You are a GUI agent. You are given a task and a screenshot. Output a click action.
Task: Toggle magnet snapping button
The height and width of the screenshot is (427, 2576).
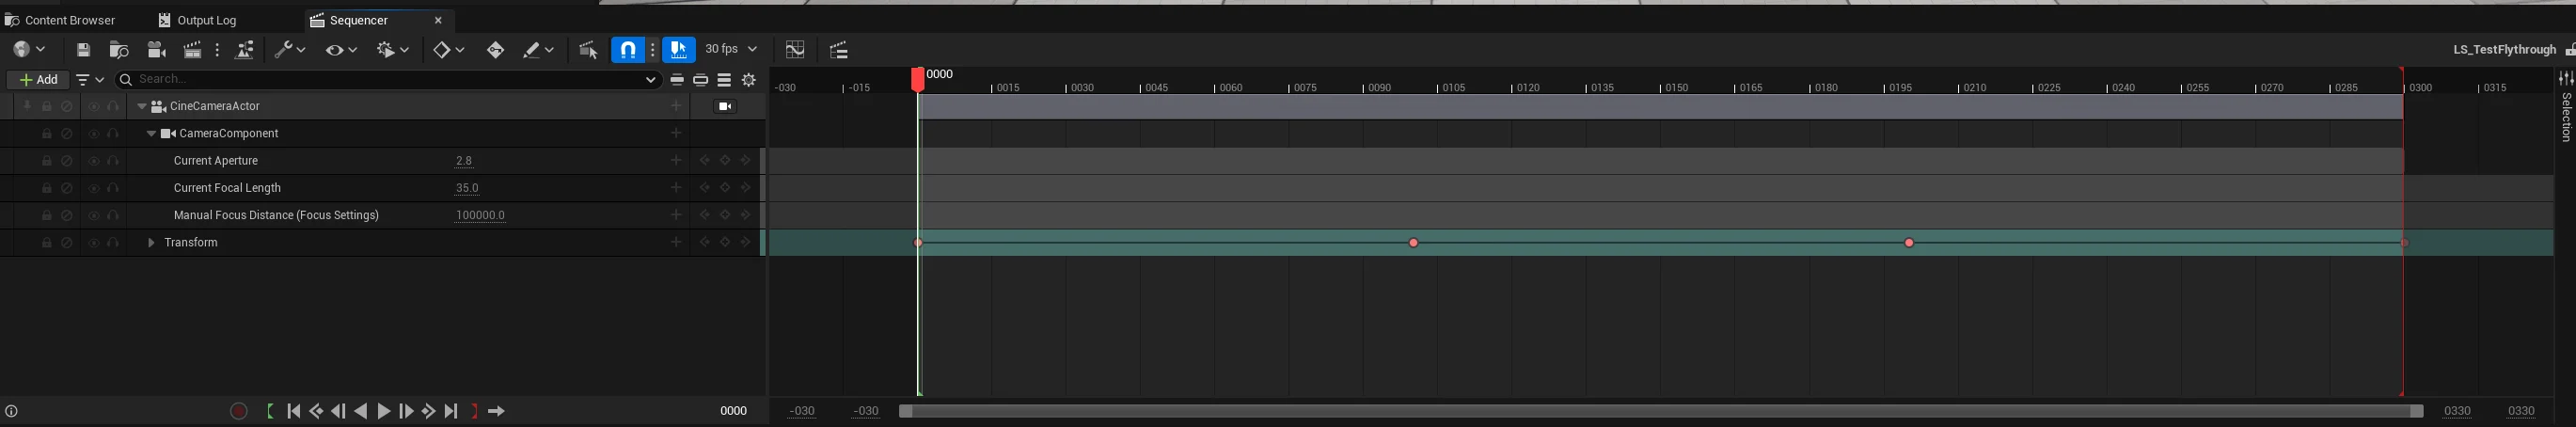[x=628, y=49]
